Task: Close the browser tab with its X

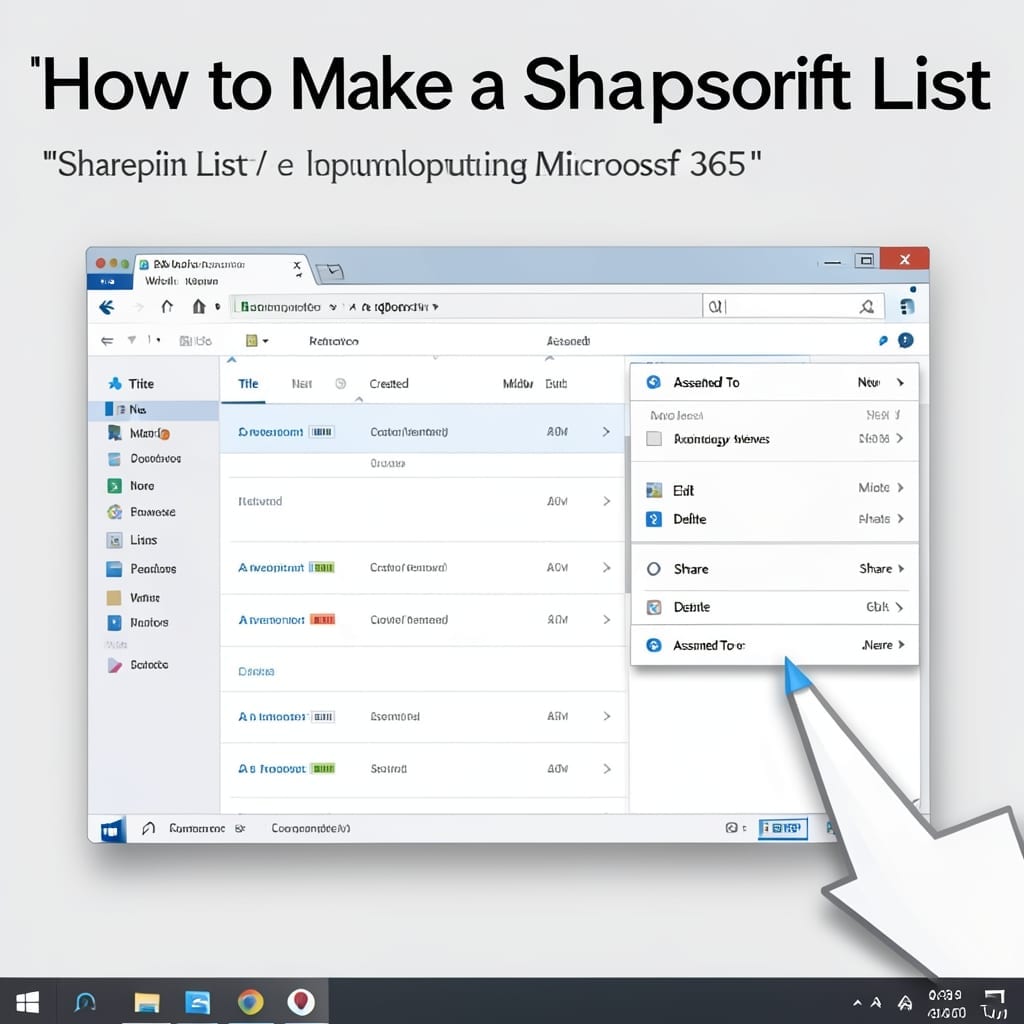Action: coord(297,265)
